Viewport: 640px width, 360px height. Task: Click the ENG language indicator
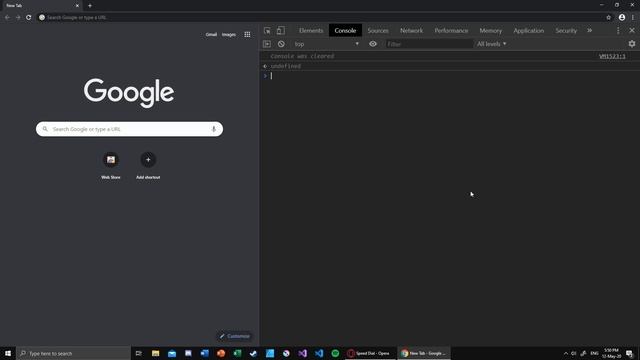(x=594, y=353)
